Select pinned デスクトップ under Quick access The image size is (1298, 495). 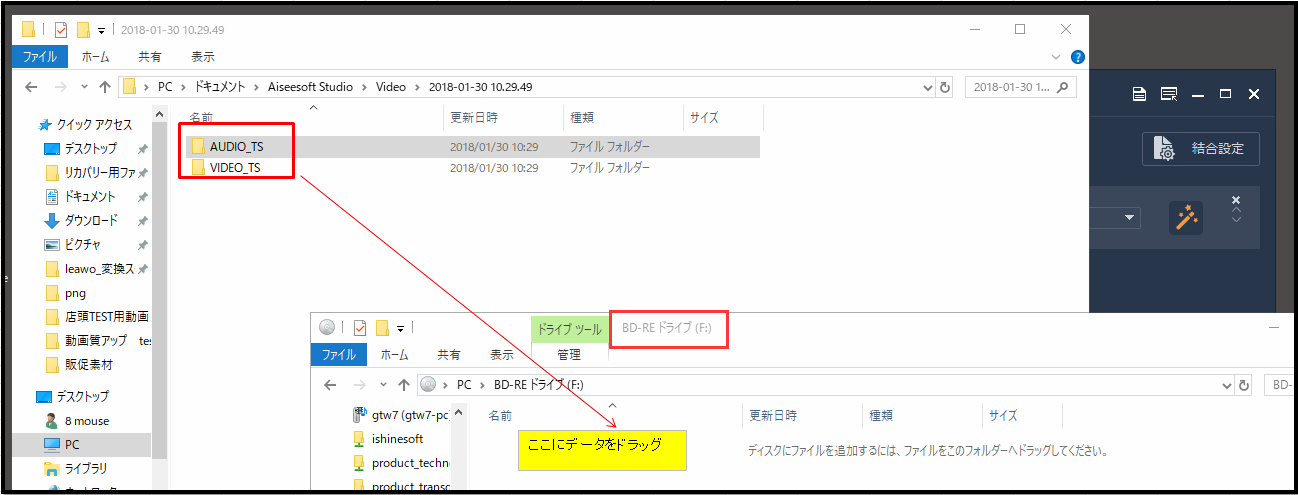tap(92, 148)
